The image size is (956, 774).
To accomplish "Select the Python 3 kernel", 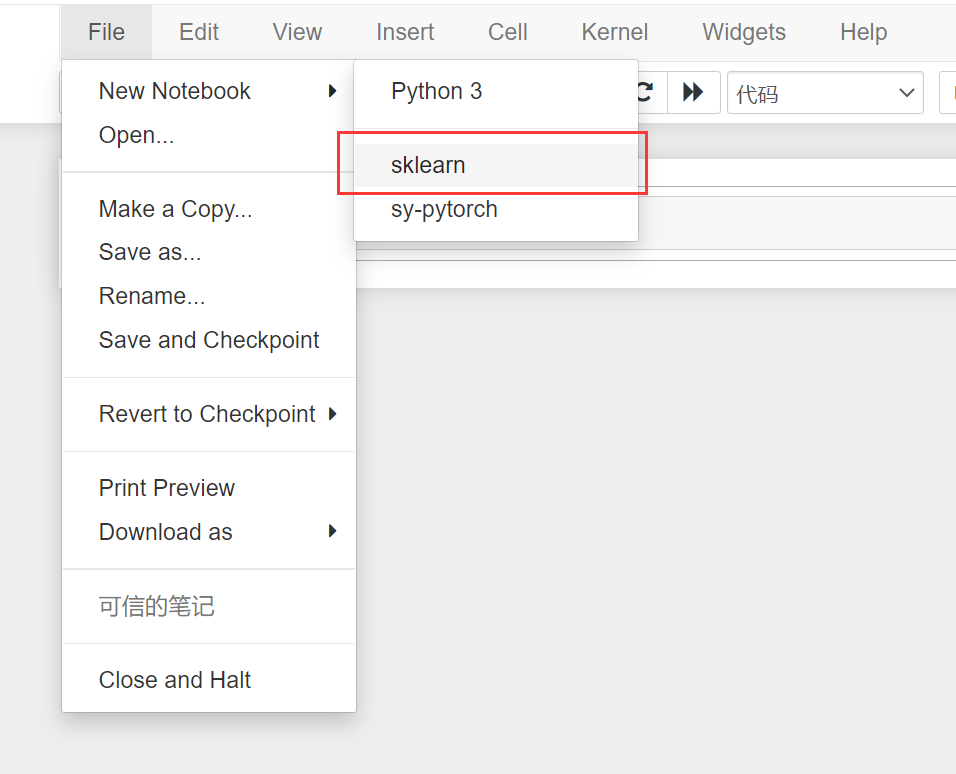I will point(436,91).
